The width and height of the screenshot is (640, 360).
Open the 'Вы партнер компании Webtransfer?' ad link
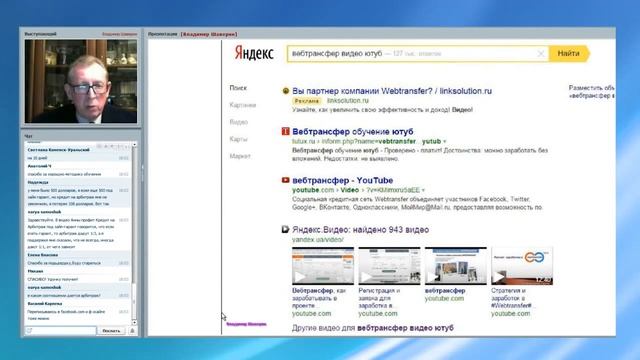[392, 91]
